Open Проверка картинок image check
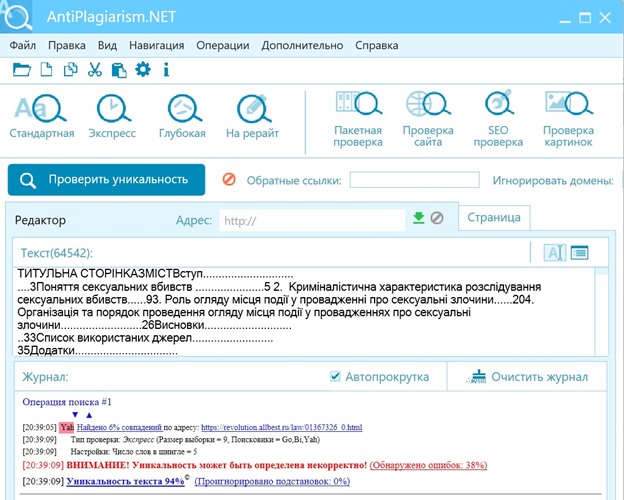Viewport: 624px width, 500px height. tap(568, 119)
